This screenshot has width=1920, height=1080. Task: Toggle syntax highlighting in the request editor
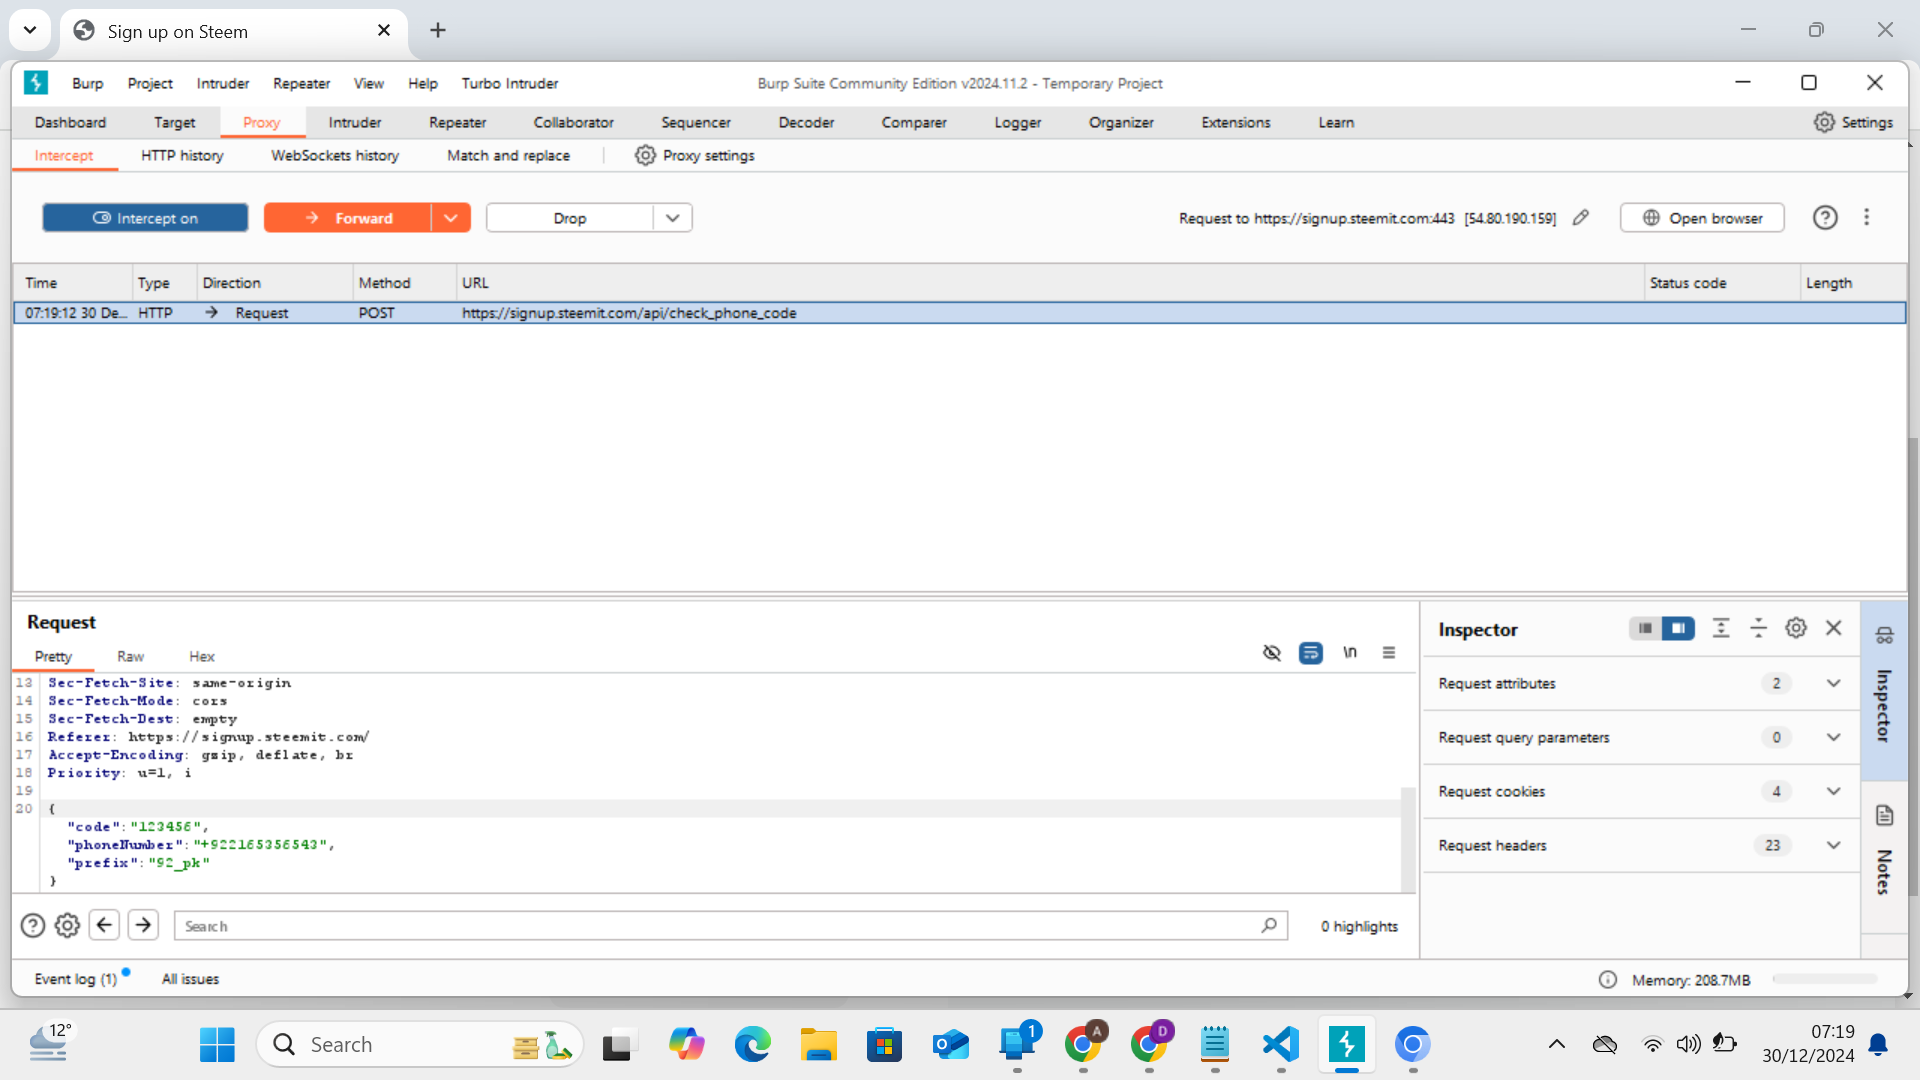coord(1311,652)
